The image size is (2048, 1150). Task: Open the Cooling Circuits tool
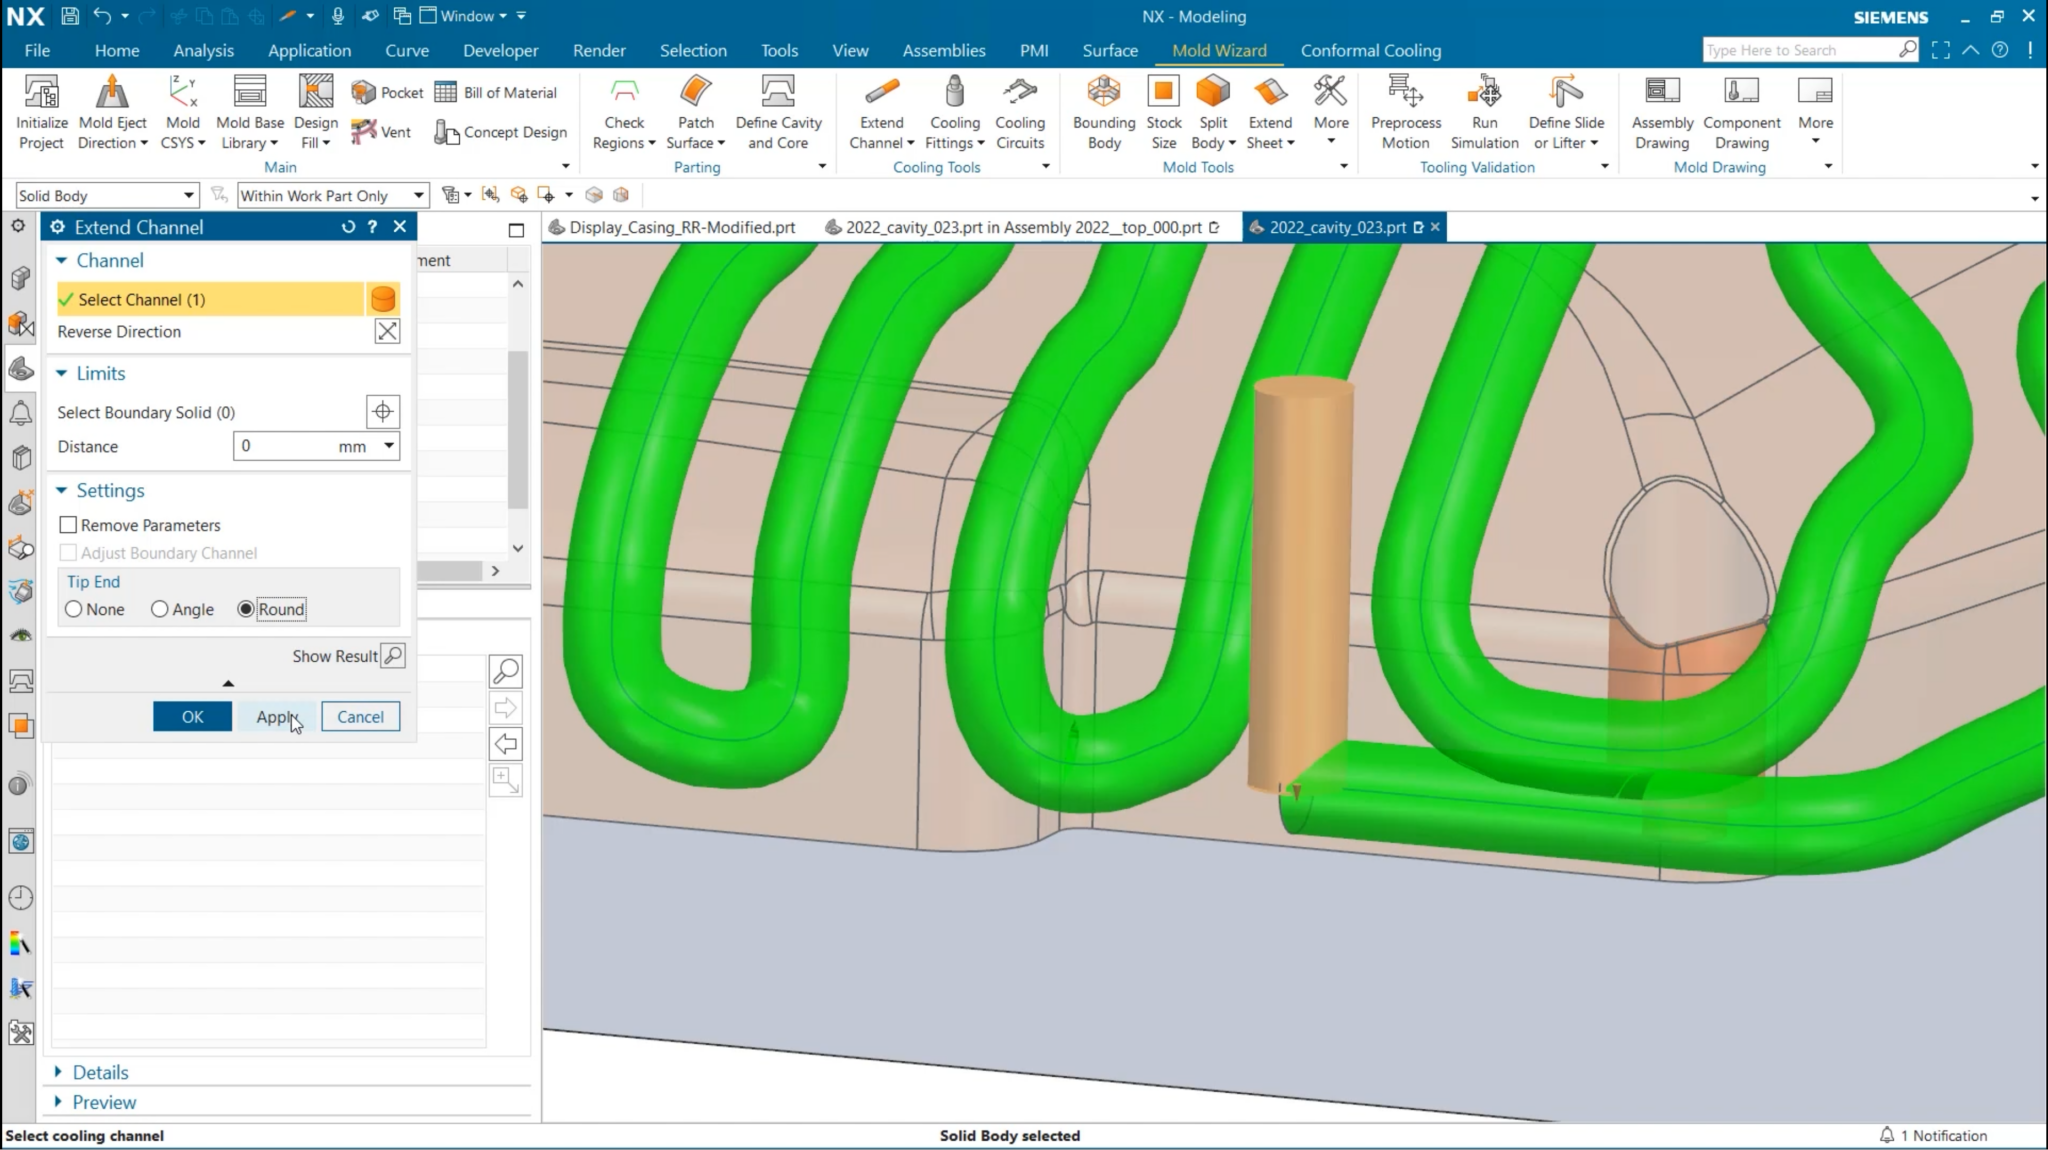1020,112
